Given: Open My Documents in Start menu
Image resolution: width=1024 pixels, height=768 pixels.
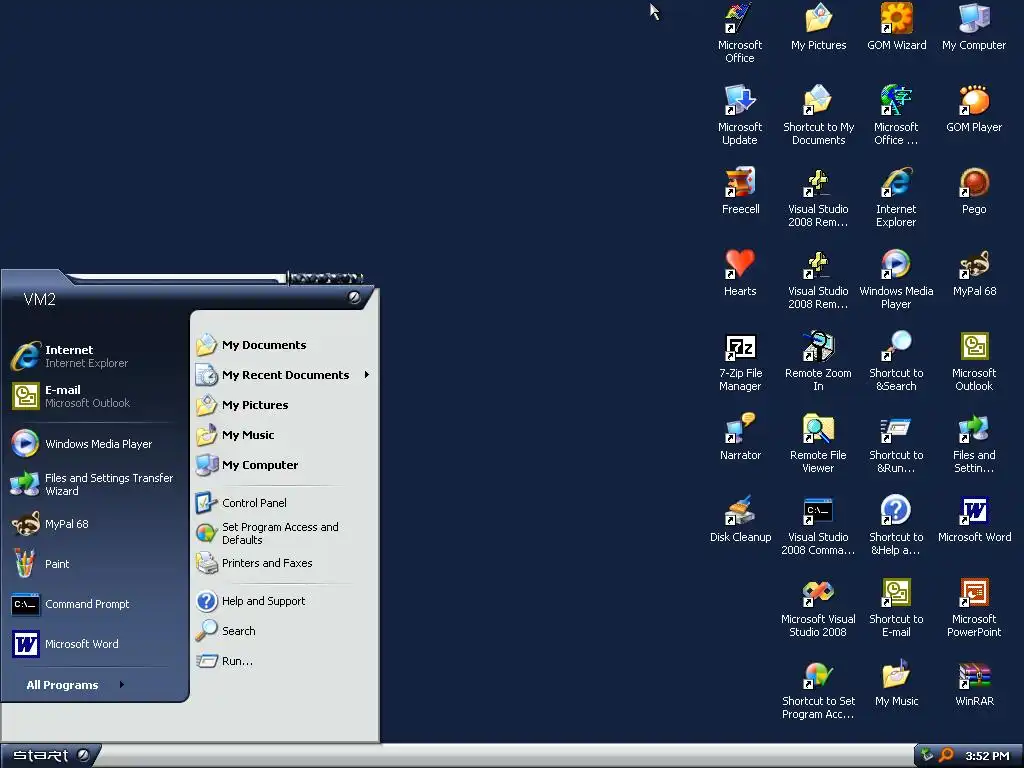Looking at the screenshot, I should click(x=284, y=345).
